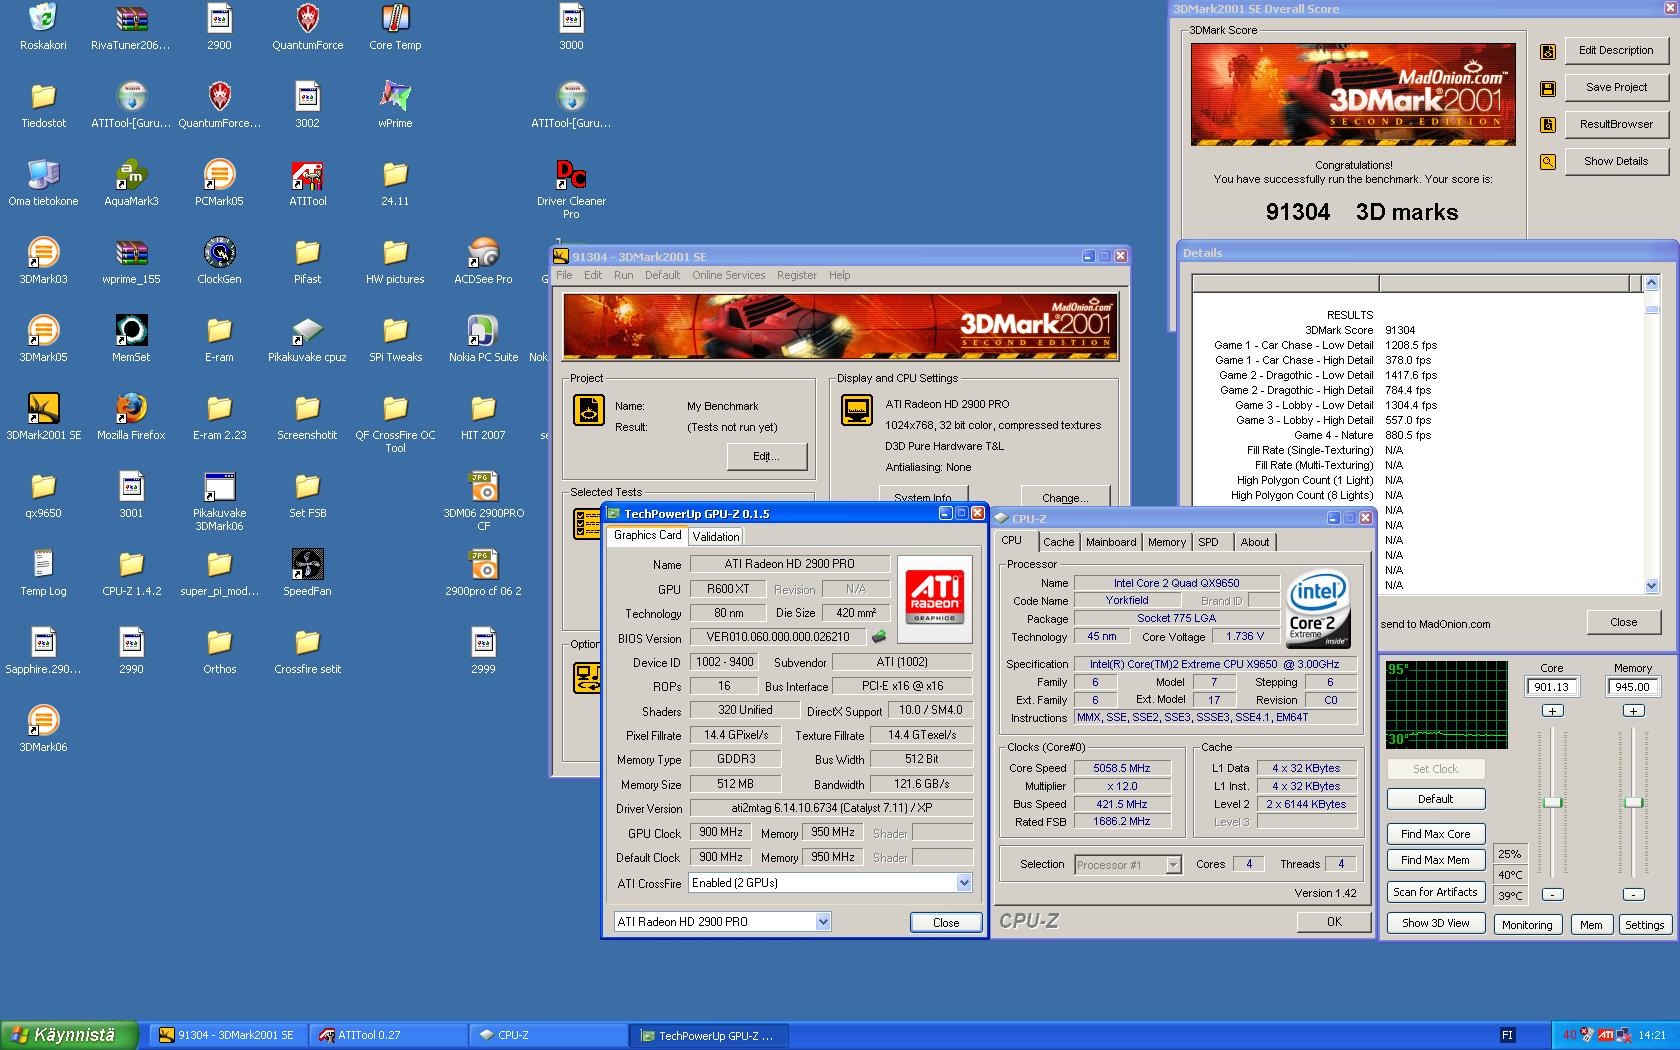Open the Online Services menu in 3DMark2001

728,275
